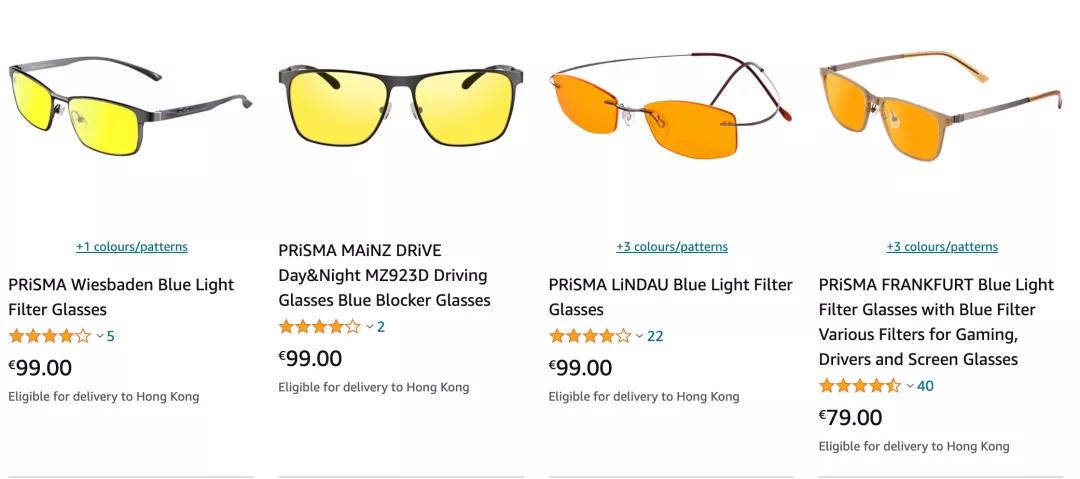This screenshot has height=479, width=1080.
Task: Expand rating breakdown chevron for MAiNZ DRiVE
Action: [x=370, y=326]
